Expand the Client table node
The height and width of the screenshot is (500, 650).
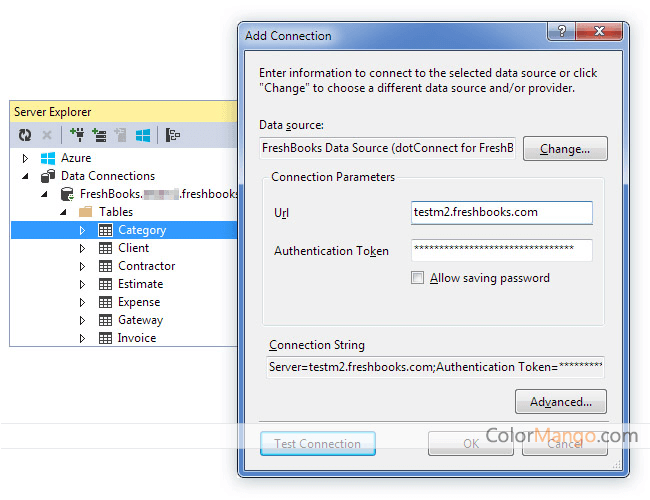82,248
